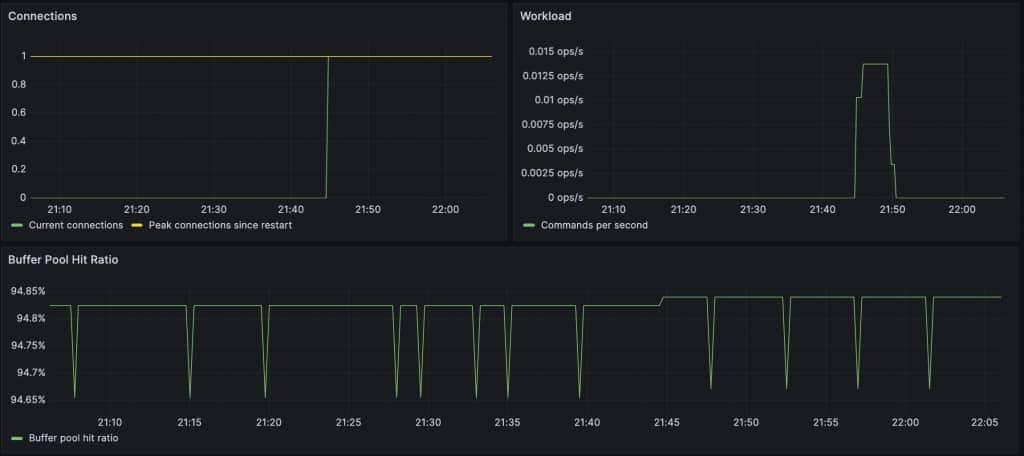1024x456 pixels.
Task: Open the Connections panel title
Action: pyautogui.click(x=42, y=16)
